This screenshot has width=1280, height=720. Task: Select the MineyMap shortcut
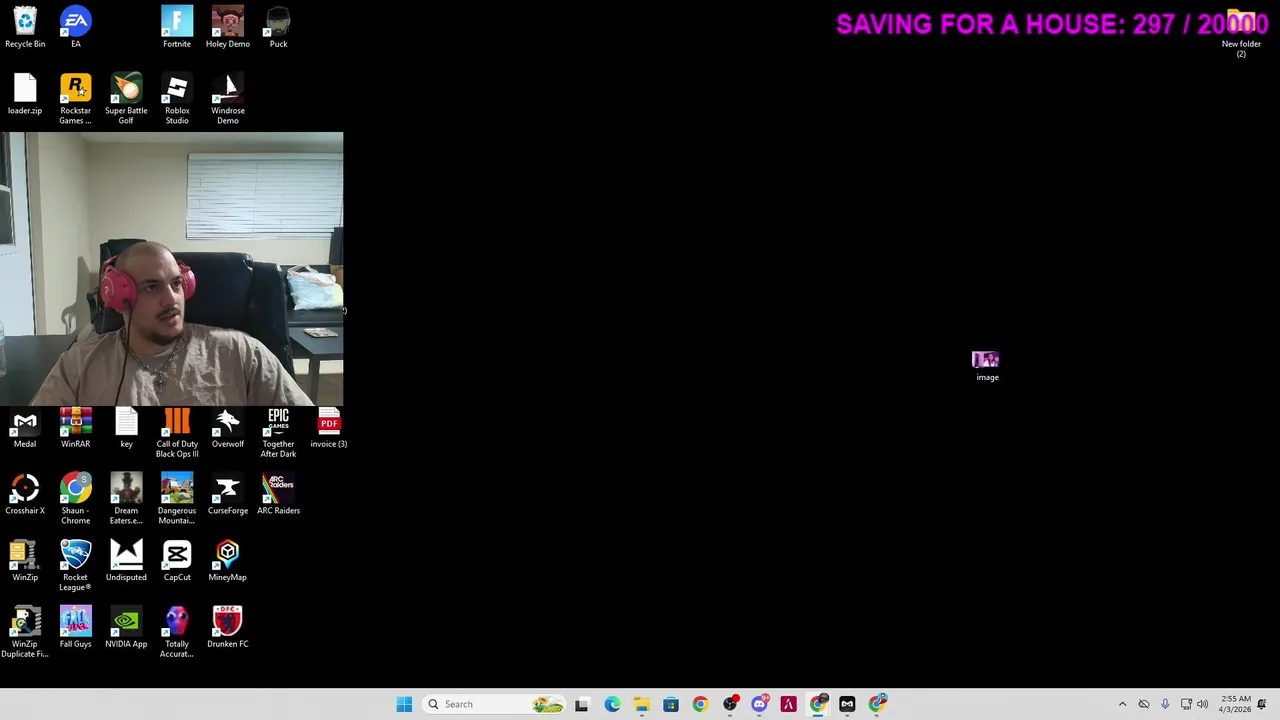tap(228, 561)
